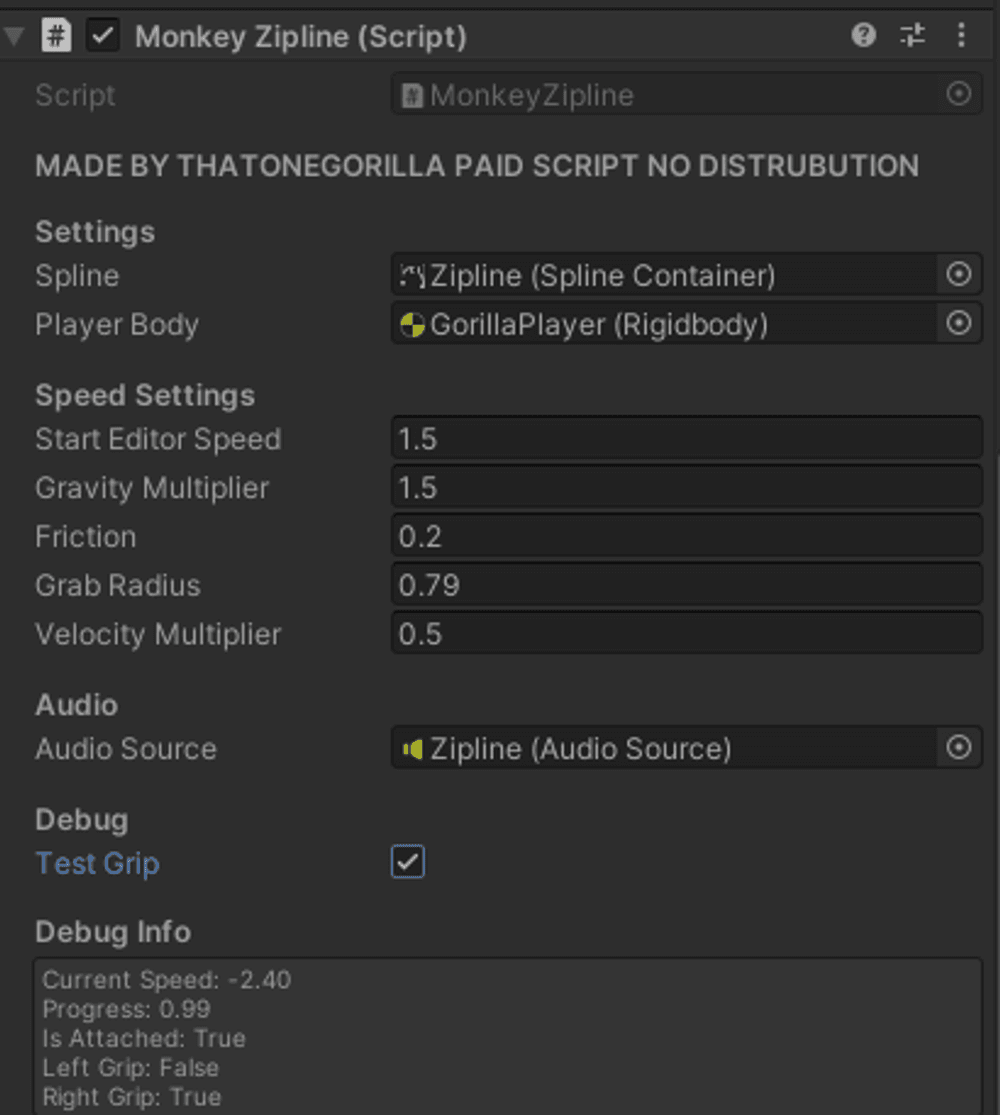Image resolution: width=1000 pixels, height=1115 pixels.
Task: Click the Grab Radius value field
Action: (x=686, y=585)
